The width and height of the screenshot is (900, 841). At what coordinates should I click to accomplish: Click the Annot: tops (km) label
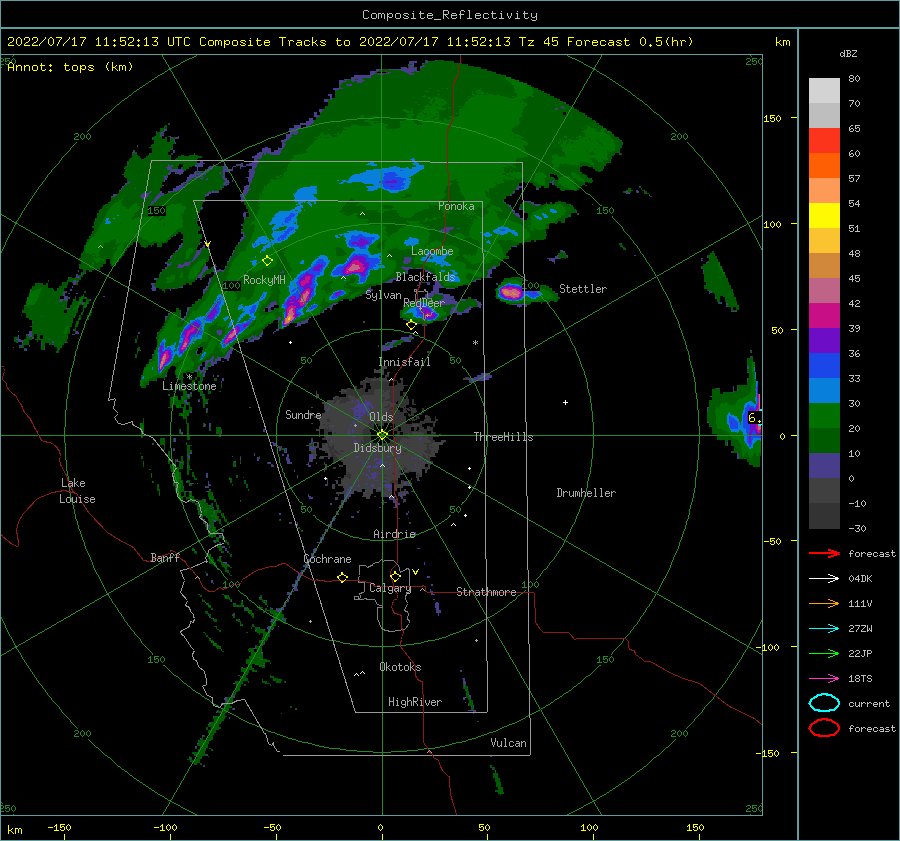[70, 67]
